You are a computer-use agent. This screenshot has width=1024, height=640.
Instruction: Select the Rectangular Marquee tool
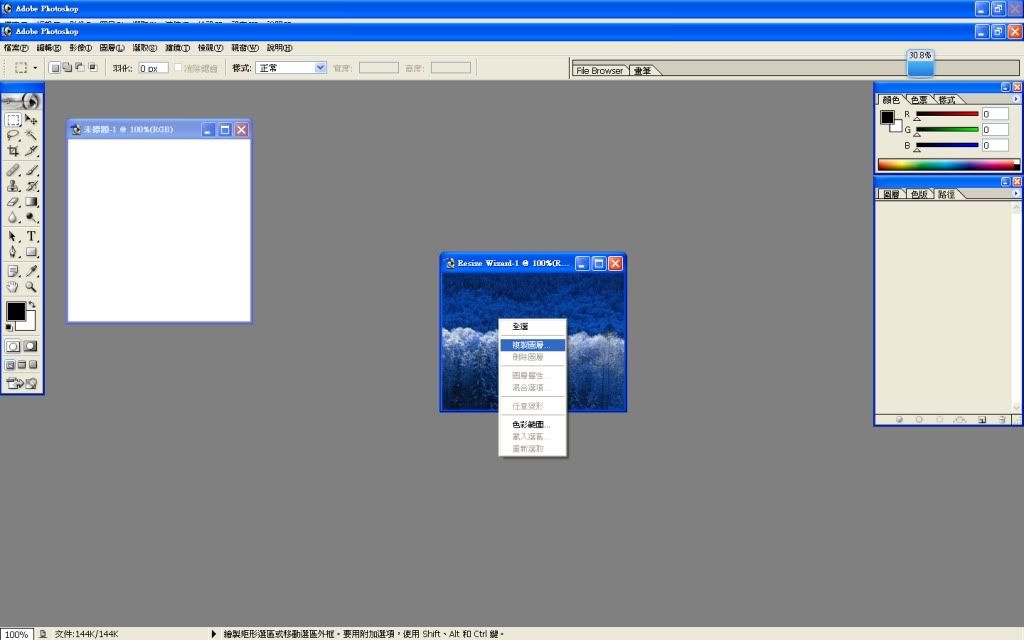tap(13, 119)
